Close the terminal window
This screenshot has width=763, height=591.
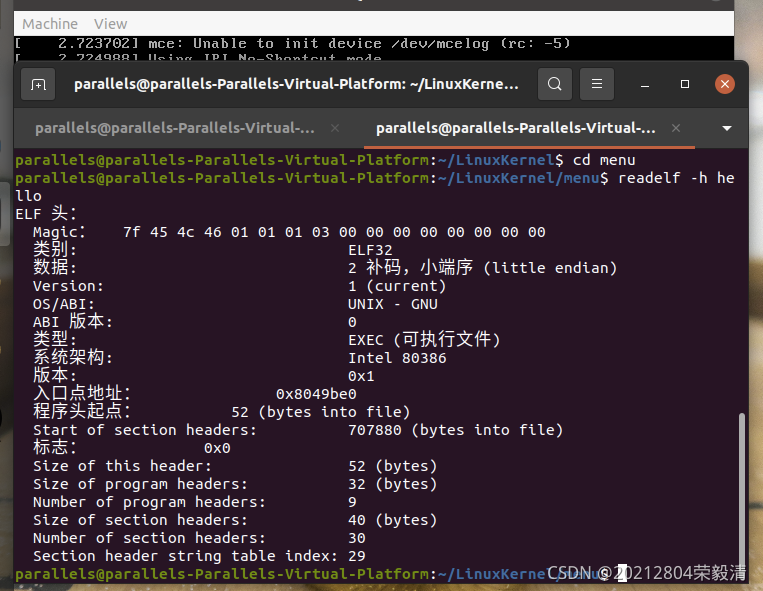pyautogui.click(x=725, y=85)
